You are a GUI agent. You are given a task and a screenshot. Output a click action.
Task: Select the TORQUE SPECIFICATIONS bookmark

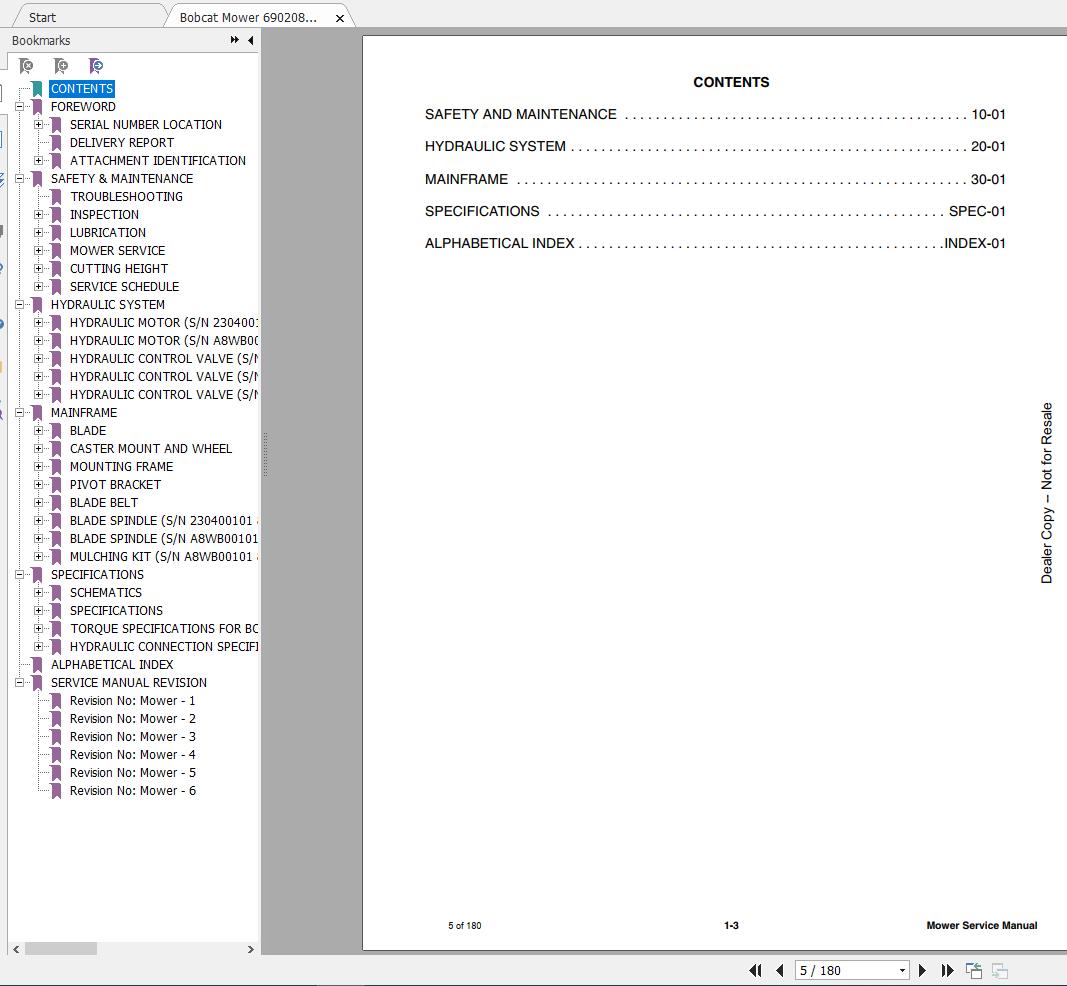coord(163,629)
